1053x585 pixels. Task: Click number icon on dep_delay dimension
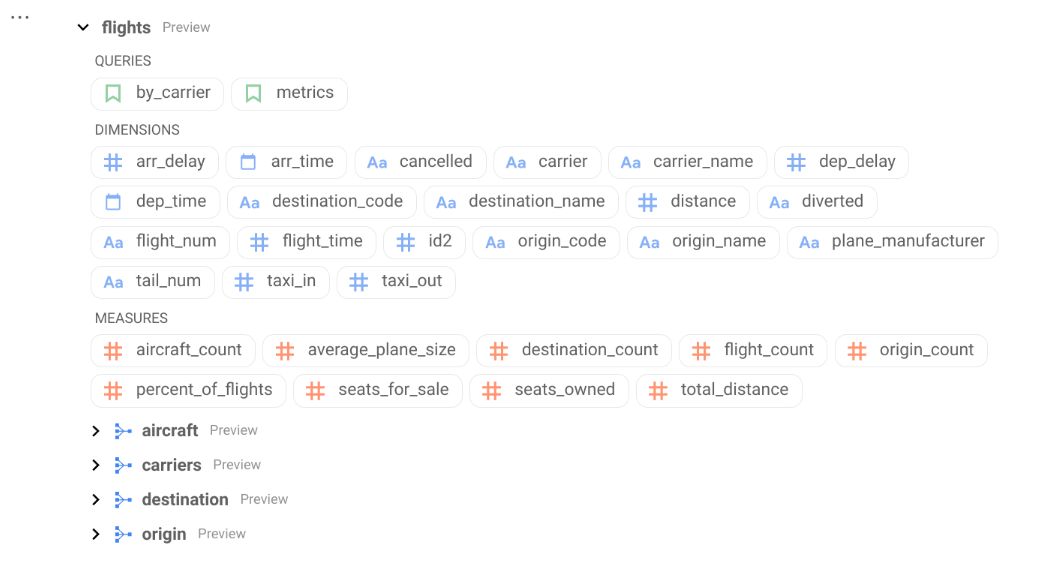tap(796, 162)
